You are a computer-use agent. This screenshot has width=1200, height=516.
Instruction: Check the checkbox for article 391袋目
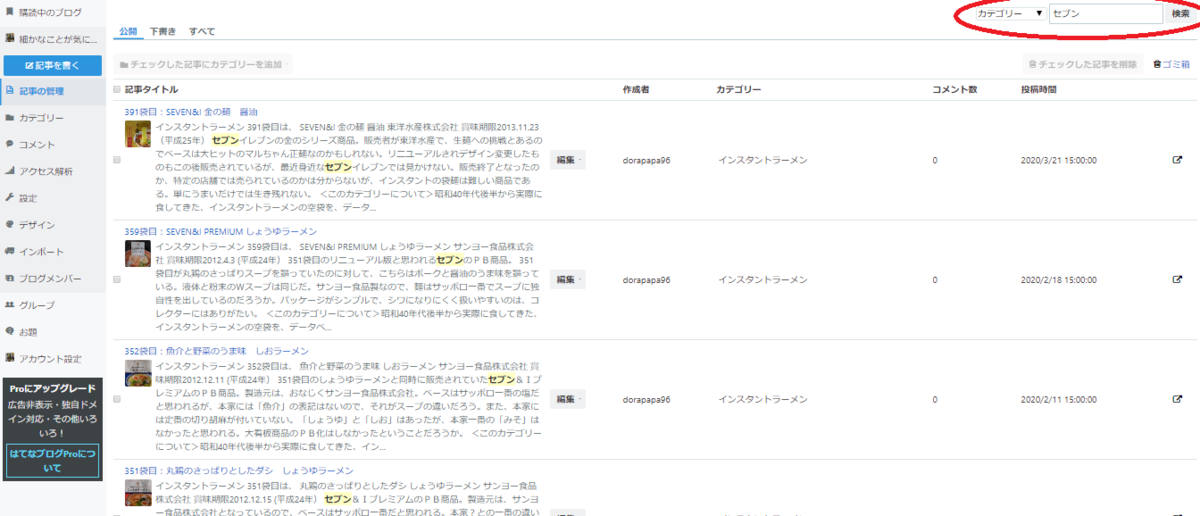tap(117, 160)
